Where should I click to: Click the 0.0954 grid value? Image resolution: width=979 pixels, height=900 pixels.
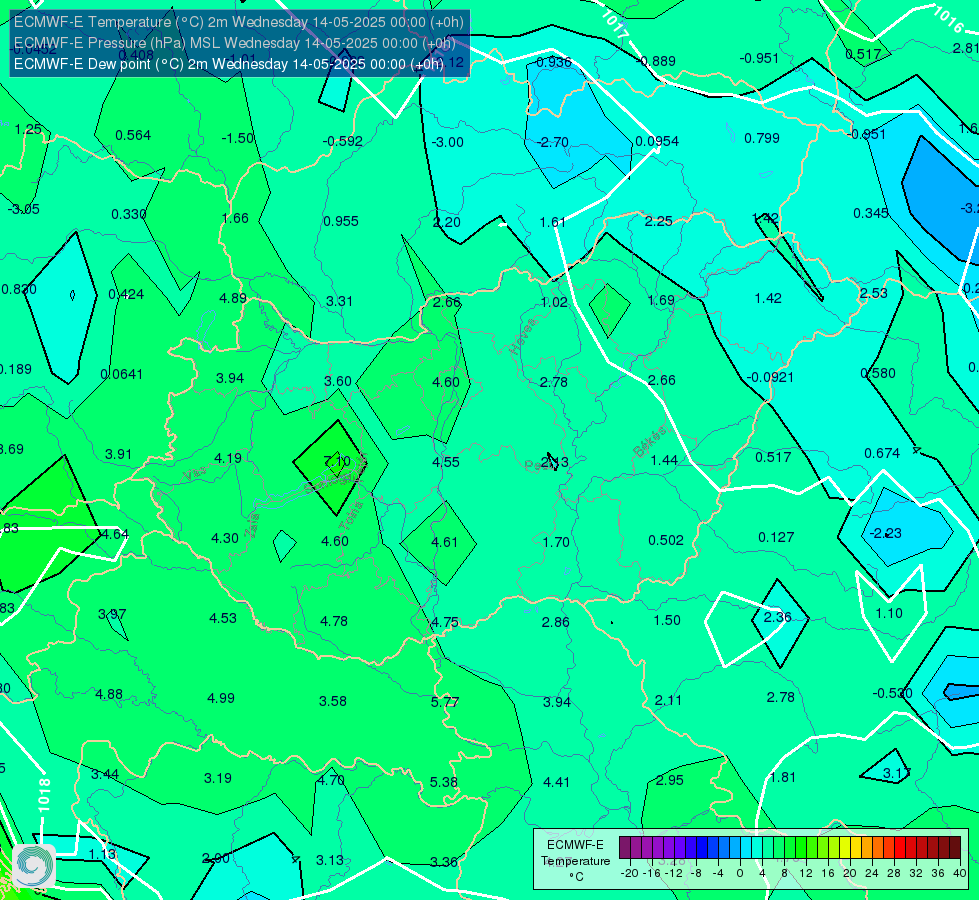657,141
